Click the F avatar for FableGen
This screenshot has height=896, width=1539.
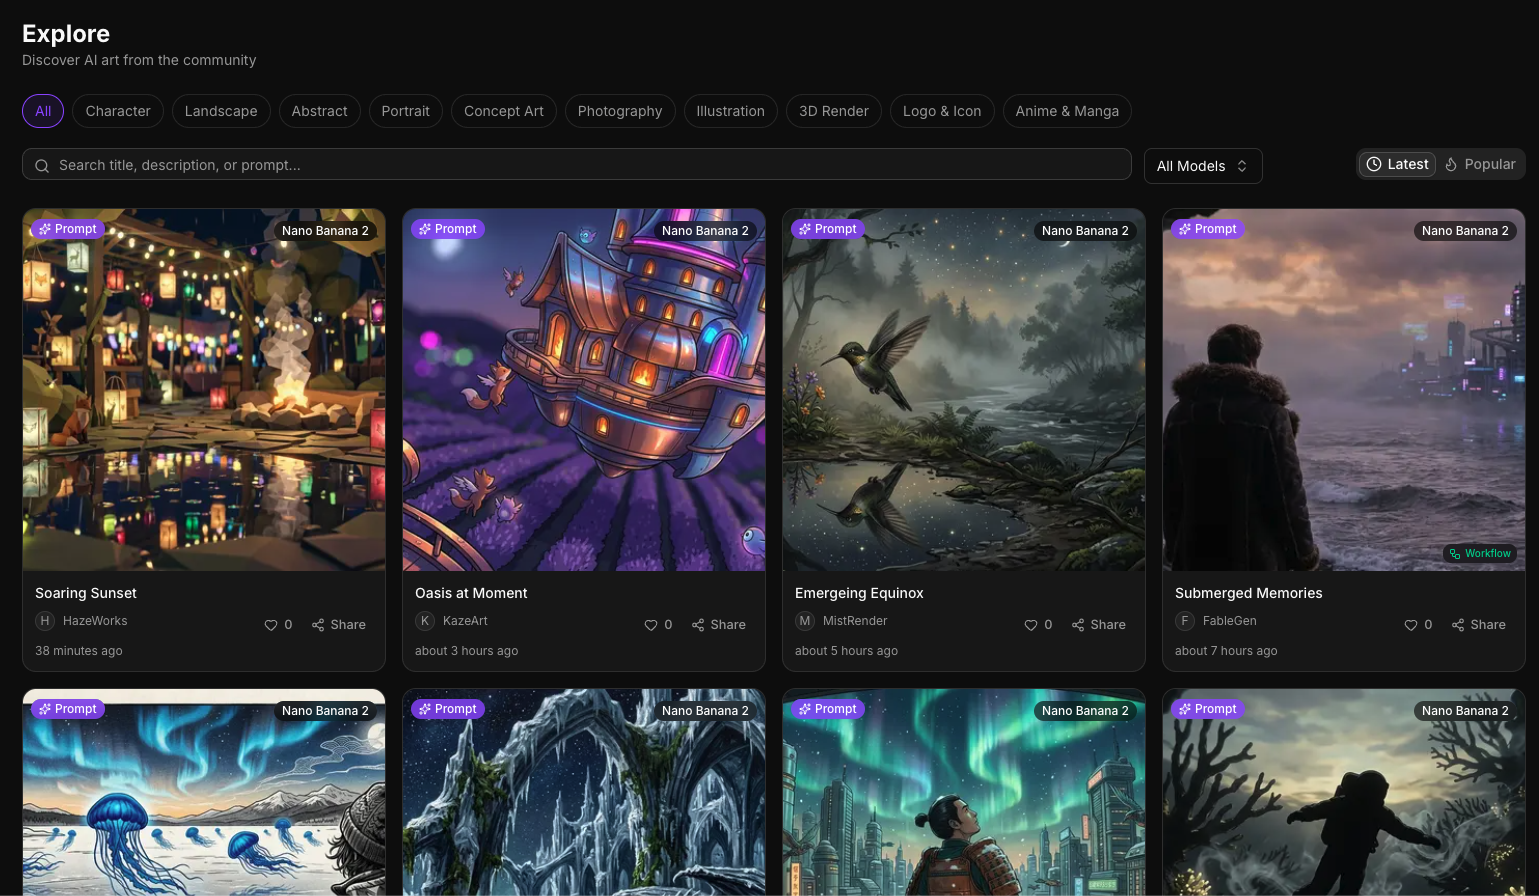(x=1185, y=621)
